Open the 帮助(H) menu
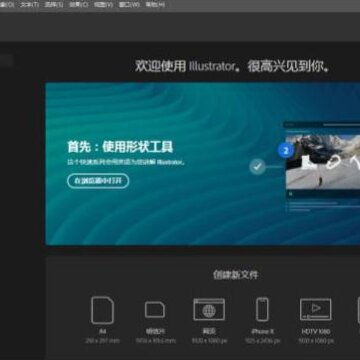Screen dimensions: 360x360 pos(155,5)
